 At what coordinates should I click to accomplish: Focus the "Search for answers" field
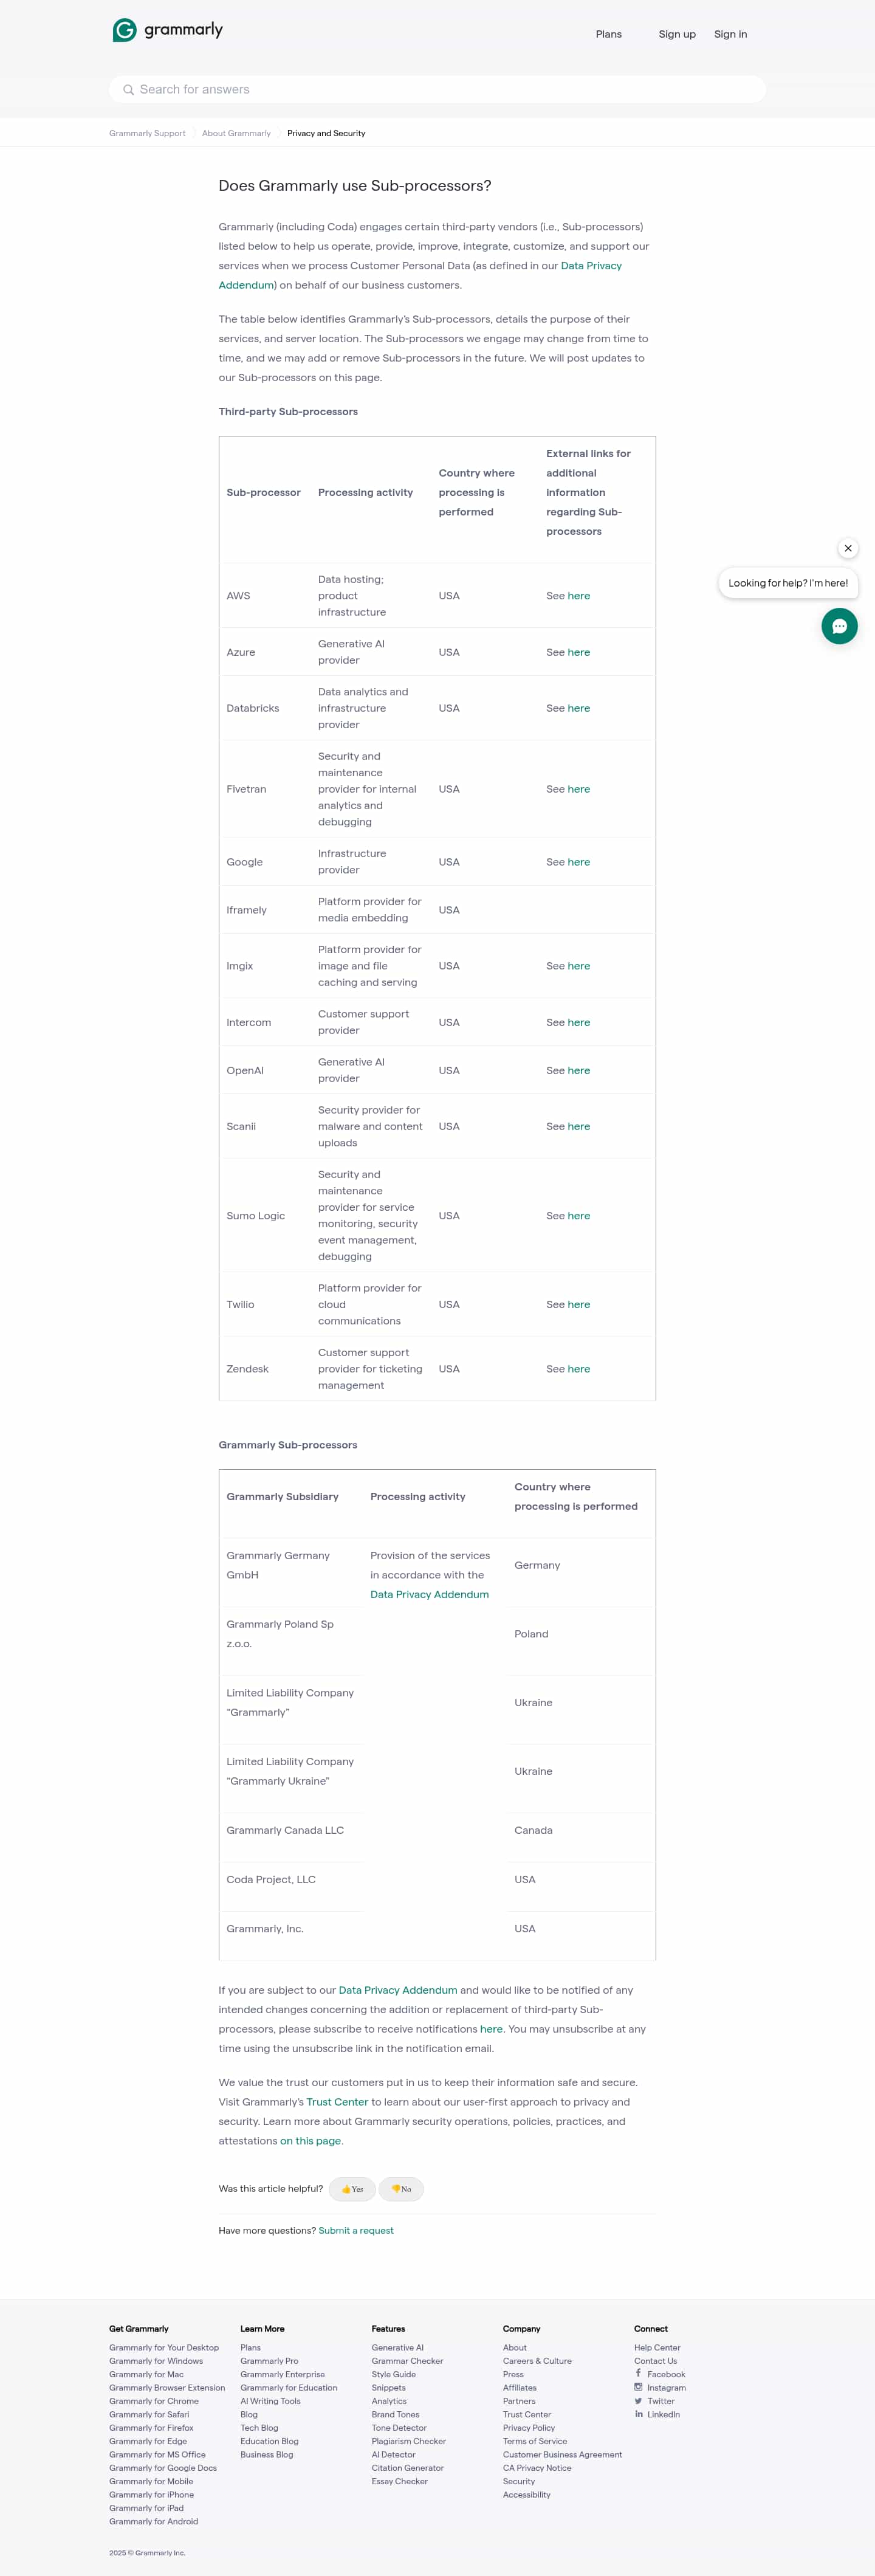coord(440,90)
